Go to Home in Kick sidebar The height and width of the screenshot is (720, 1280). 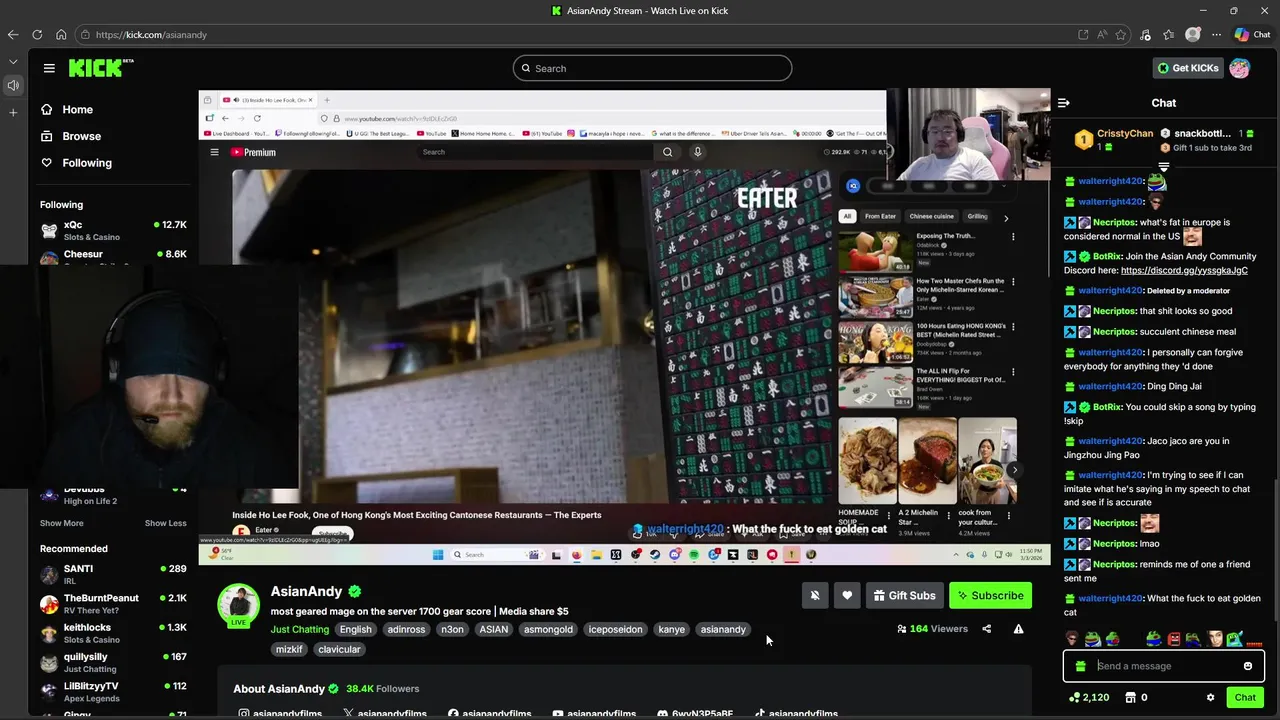click(67, 110)
